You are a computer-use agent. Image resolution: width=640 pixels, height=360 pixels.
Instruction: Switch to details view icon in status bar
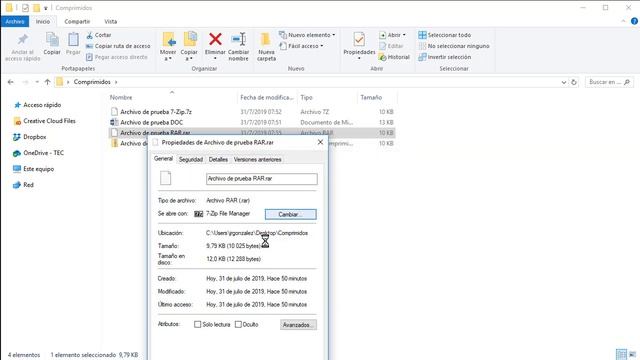coord(621,354)
